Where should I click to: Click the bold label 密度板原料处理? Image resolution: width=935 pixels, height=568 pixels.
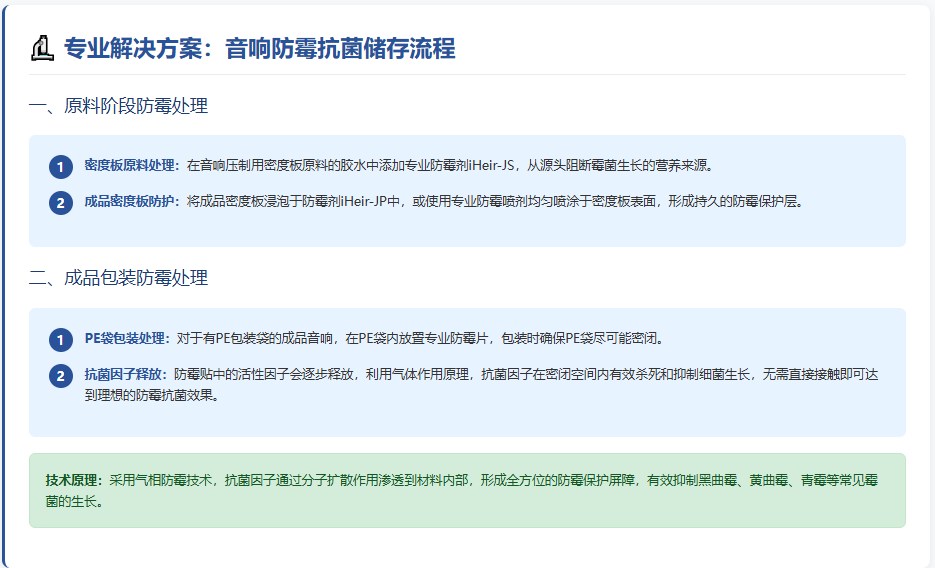click(132, 165)
